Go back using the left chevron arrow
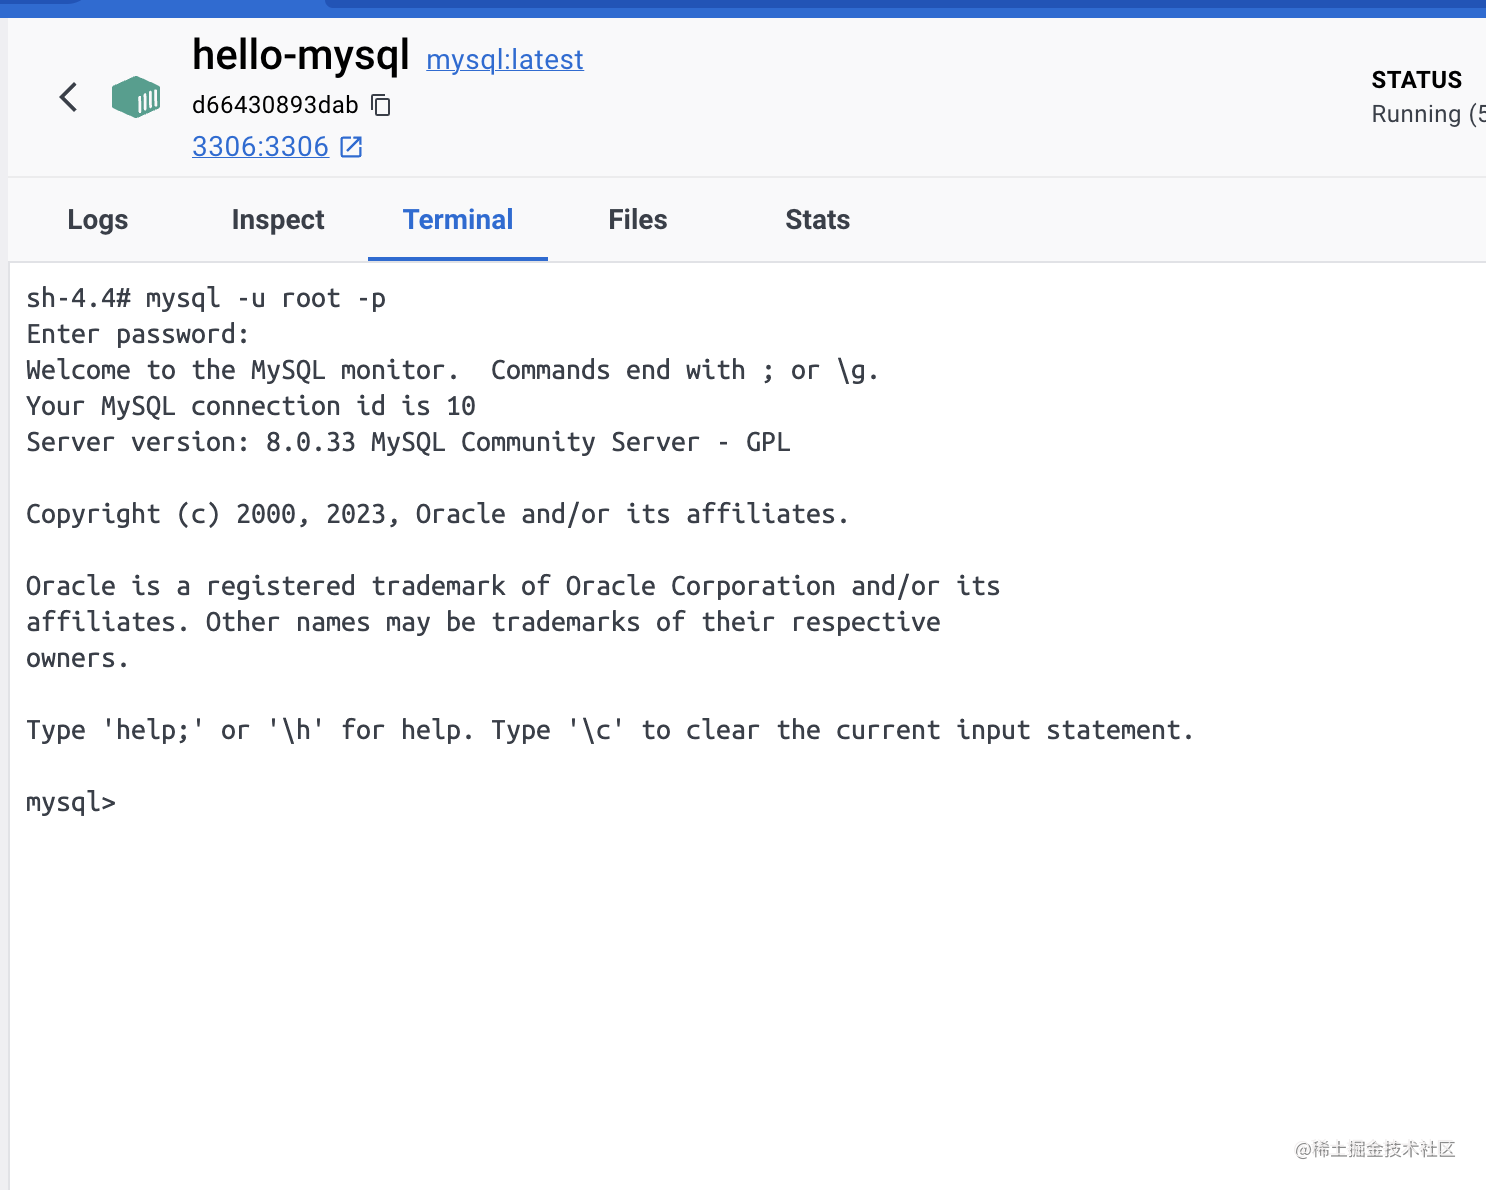Viewport: 1486px width, 1190px height. coord(68,97)
